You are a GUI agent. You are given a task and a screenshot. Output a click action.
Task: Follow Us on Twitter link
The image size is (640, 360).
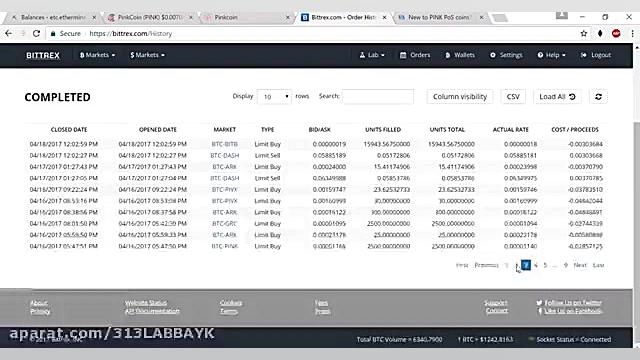click(x=569, y=303)
